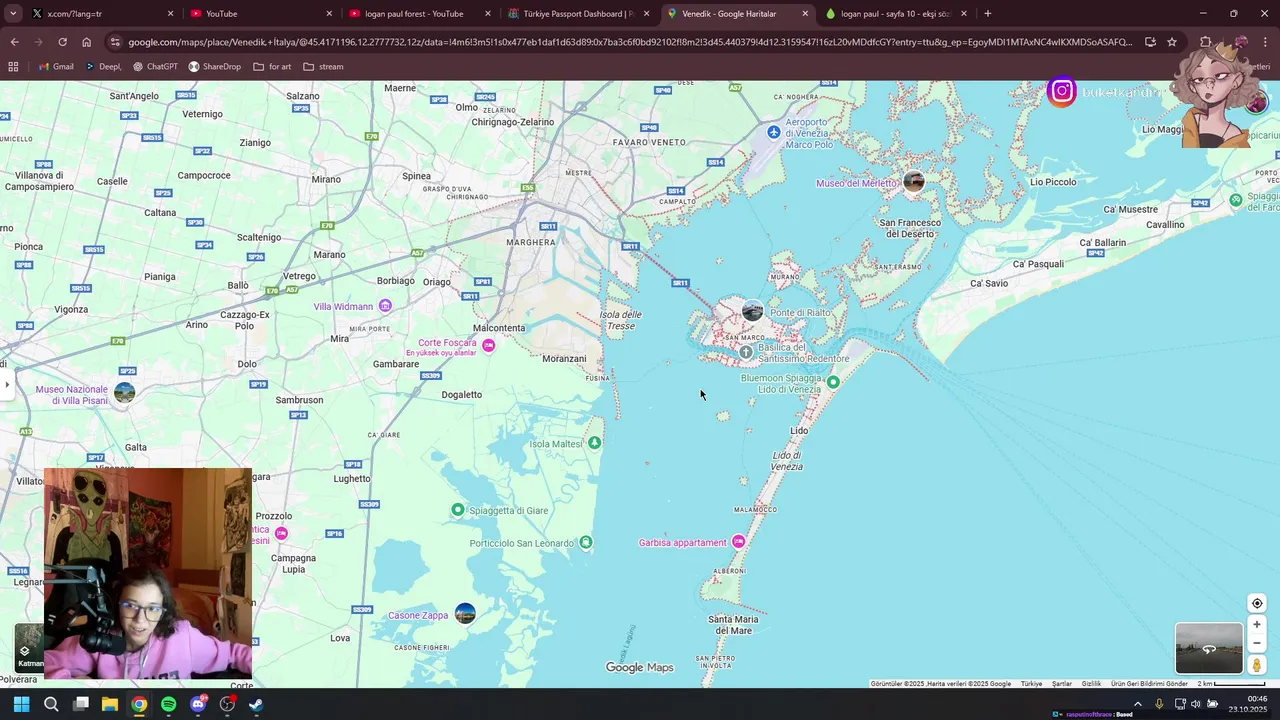
Task: Bookmark this page with the star icon
Action: pyautogui.click(x=1172, y=42)
